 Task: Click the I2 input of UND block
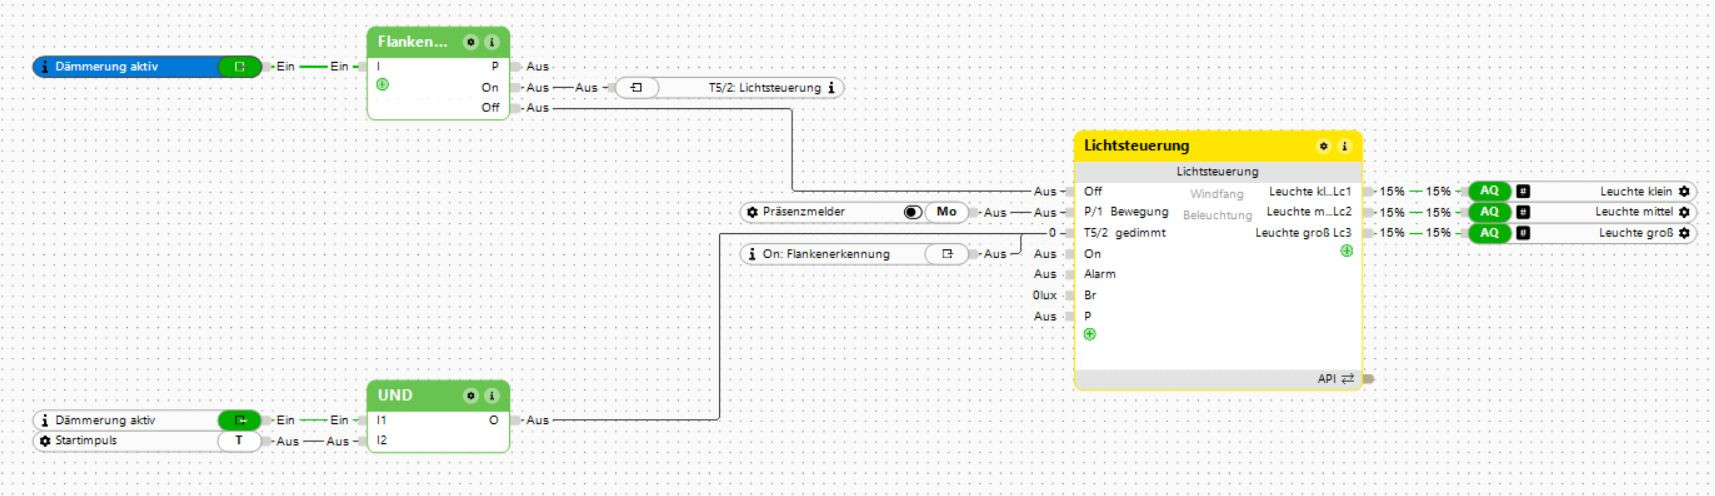pos(382,441)
